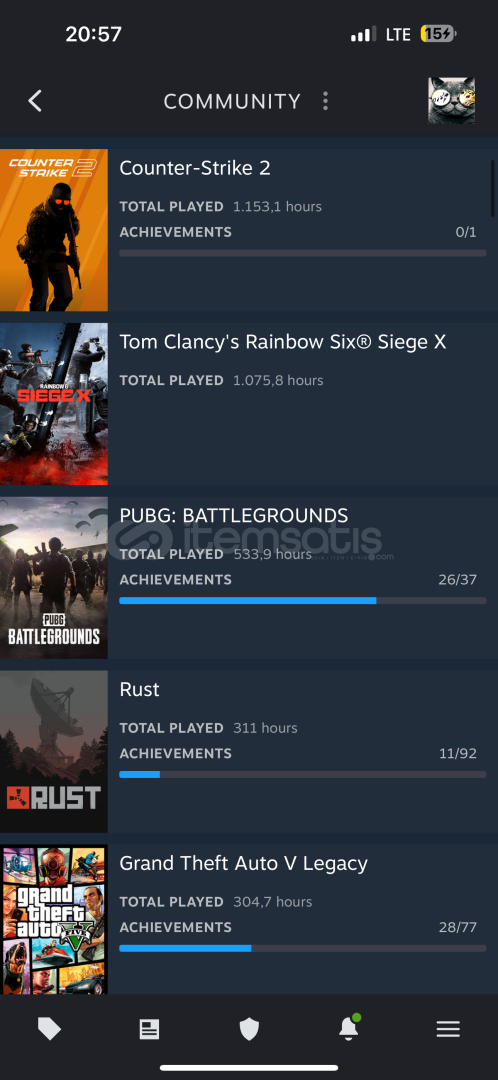498x1080 pixels.
Task: Tap the Rust game title
Action: tap(139, 689)
